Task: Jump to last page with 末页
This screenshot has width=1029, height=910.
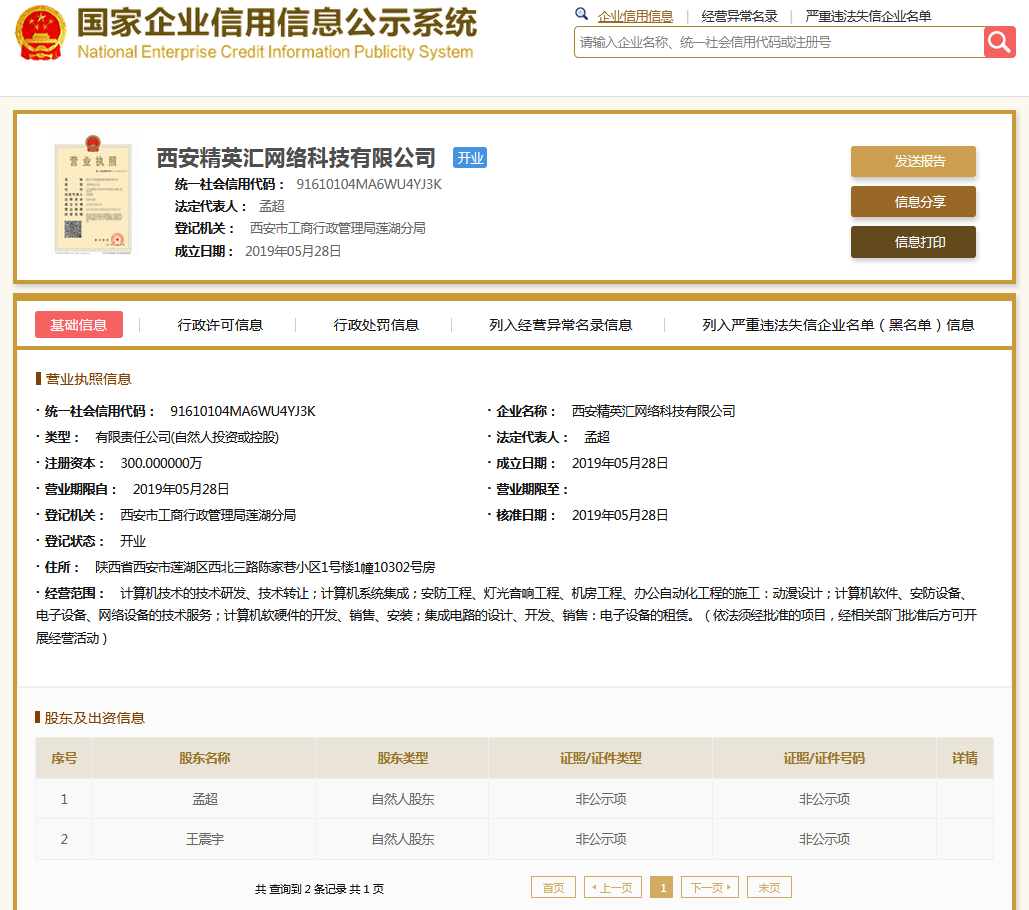Action: point(769,887)
